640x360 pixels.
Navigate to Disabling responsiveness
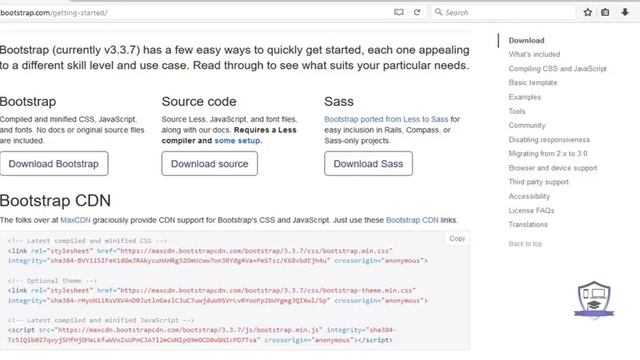pos(549,140)
